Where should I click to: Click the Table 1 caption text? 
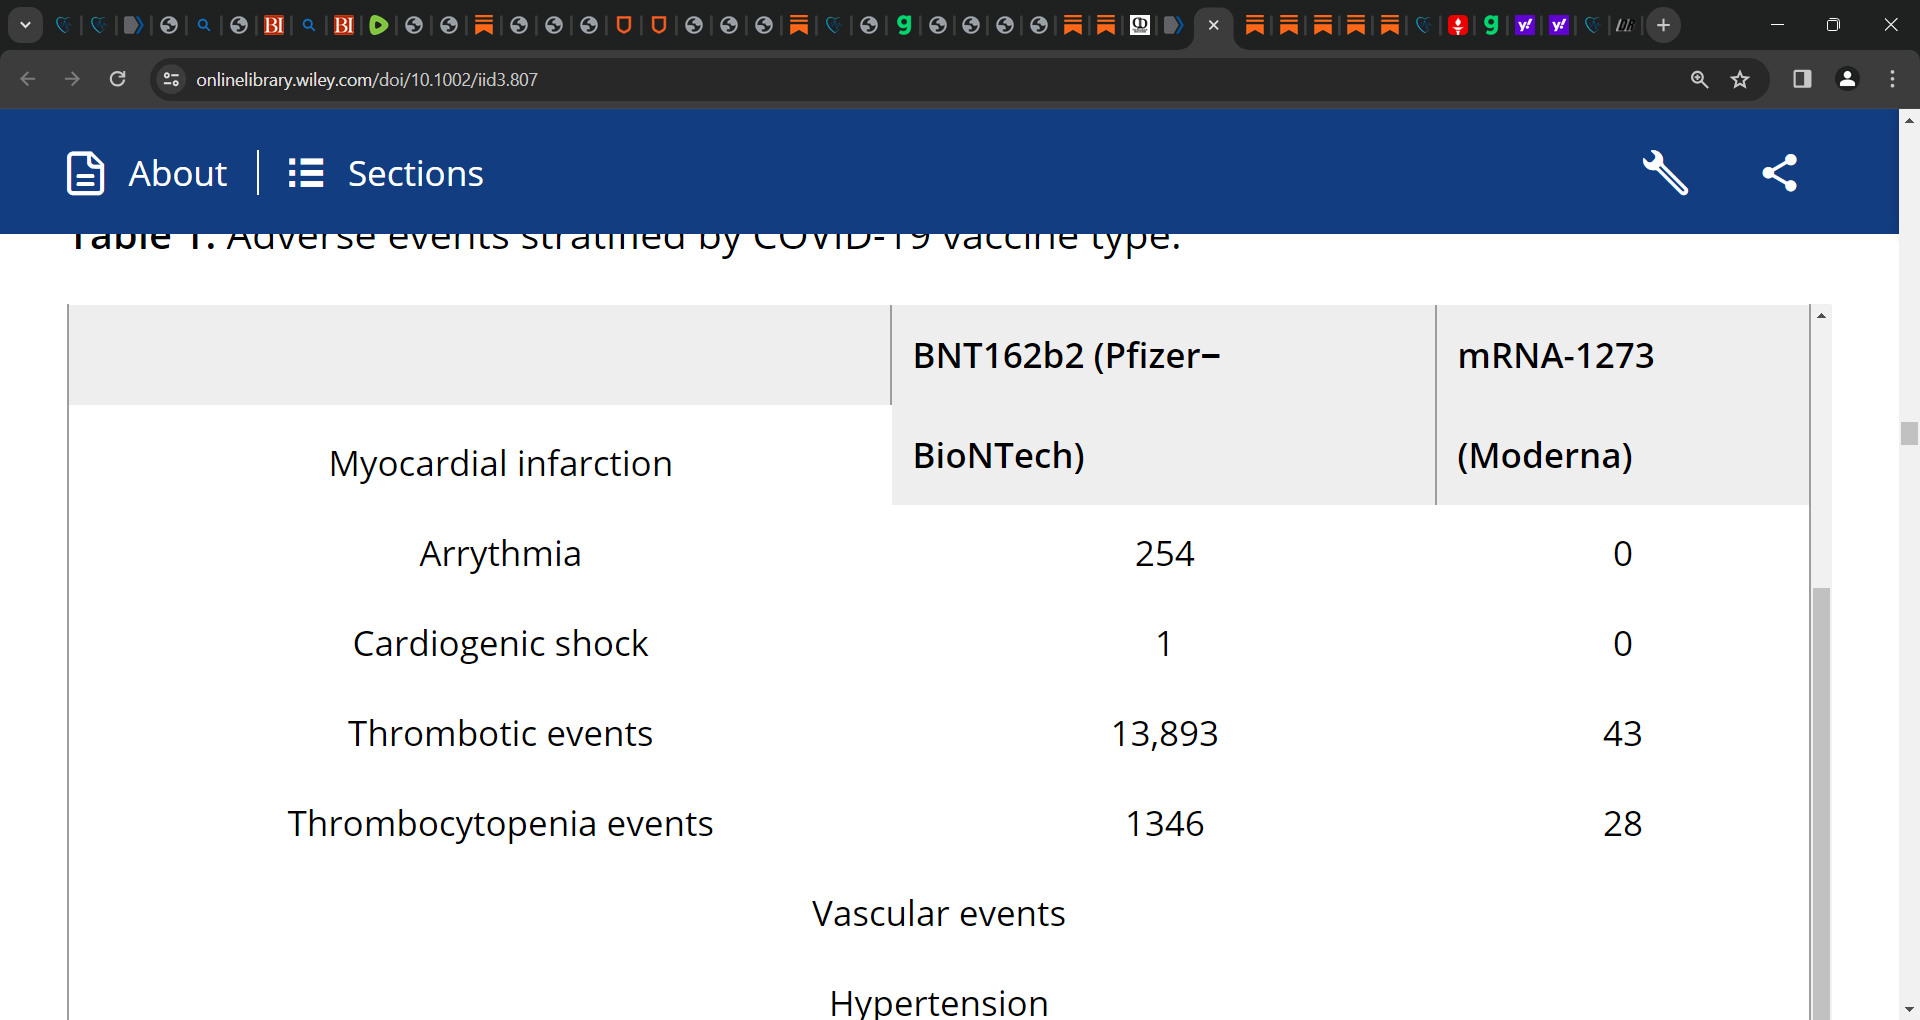click(x=624, y=244)
